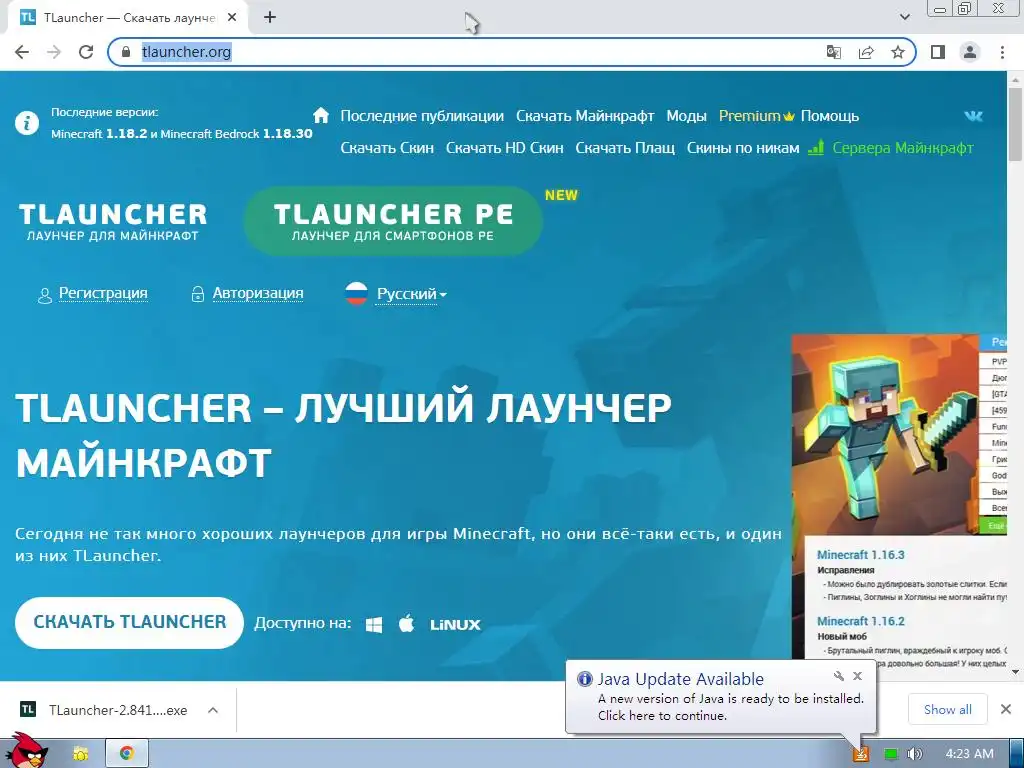This screenshot has height=768, width=1024.
Task: Open Скины по никам link
Action: 743,148
